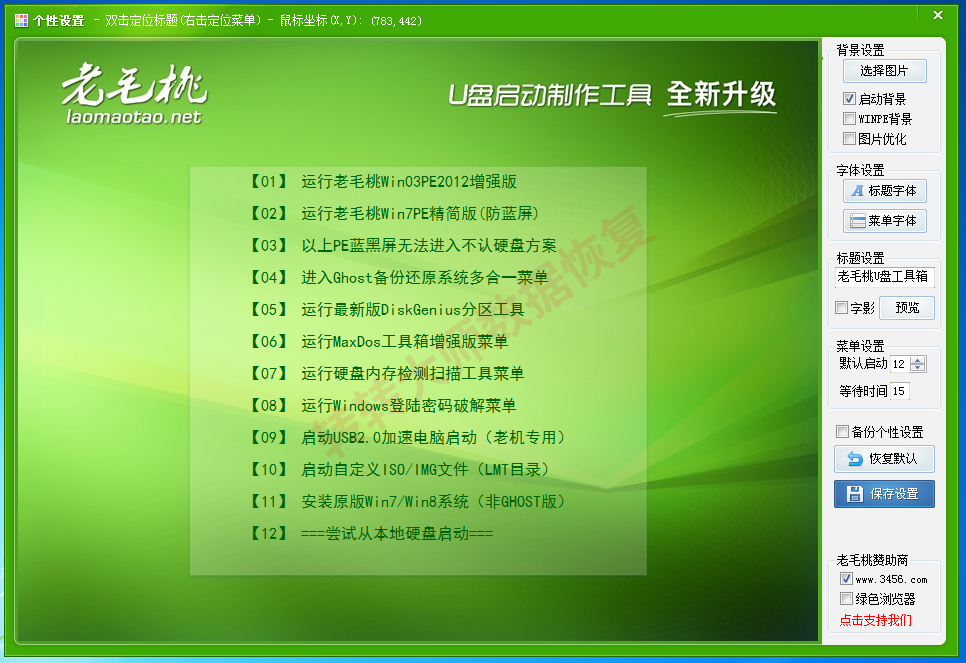Increase 默认启动 with spinner up arrow
The width and height of the screenshot is (966, 663).
tap(918, 360)
